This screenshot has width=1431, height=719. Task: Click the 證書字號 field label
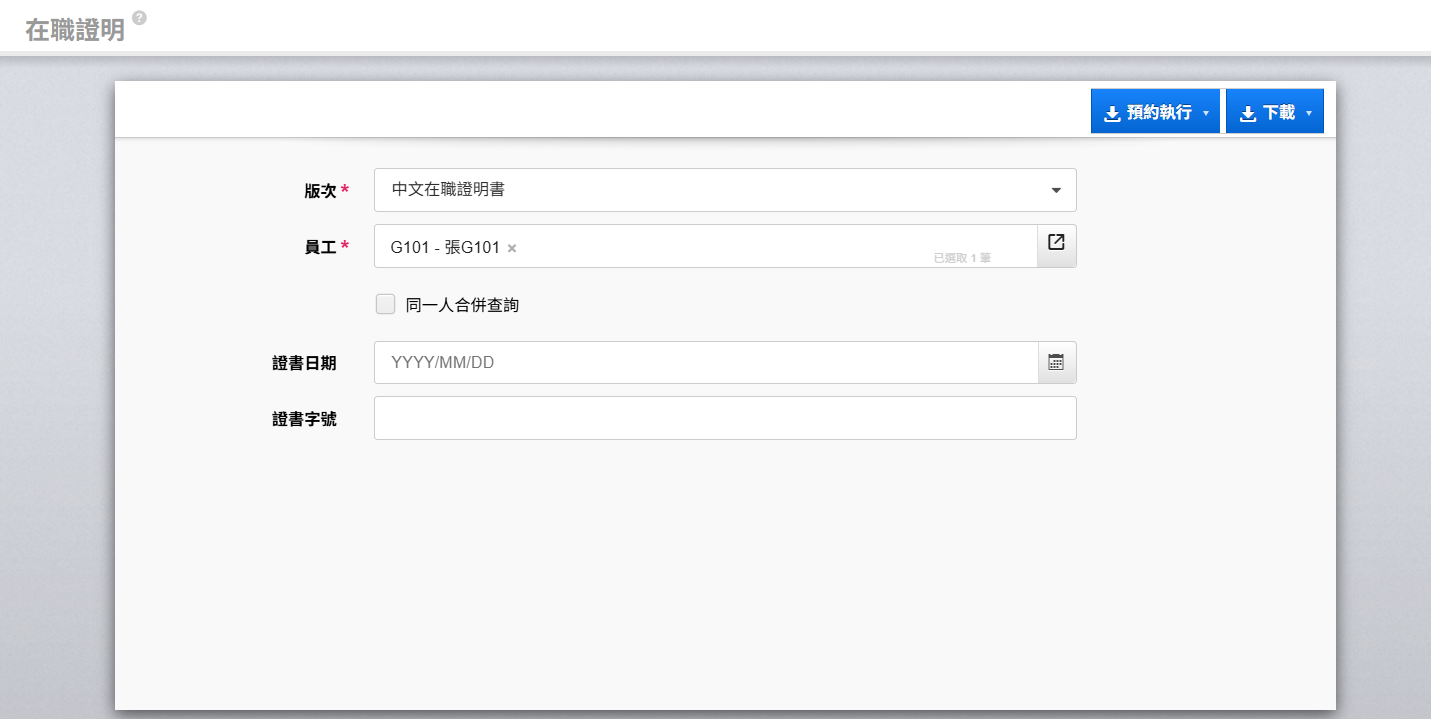click(304, 419)
